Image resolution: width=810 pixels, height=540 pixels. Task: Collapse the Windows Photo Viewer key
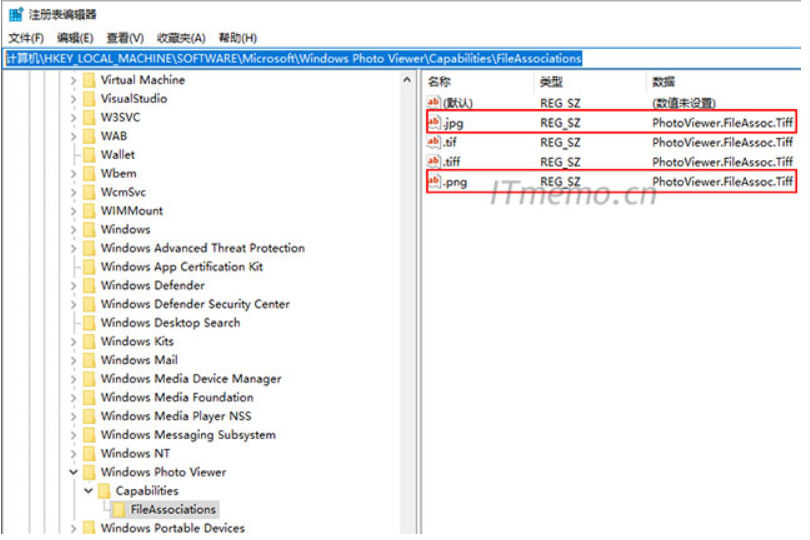coord(73,472)
